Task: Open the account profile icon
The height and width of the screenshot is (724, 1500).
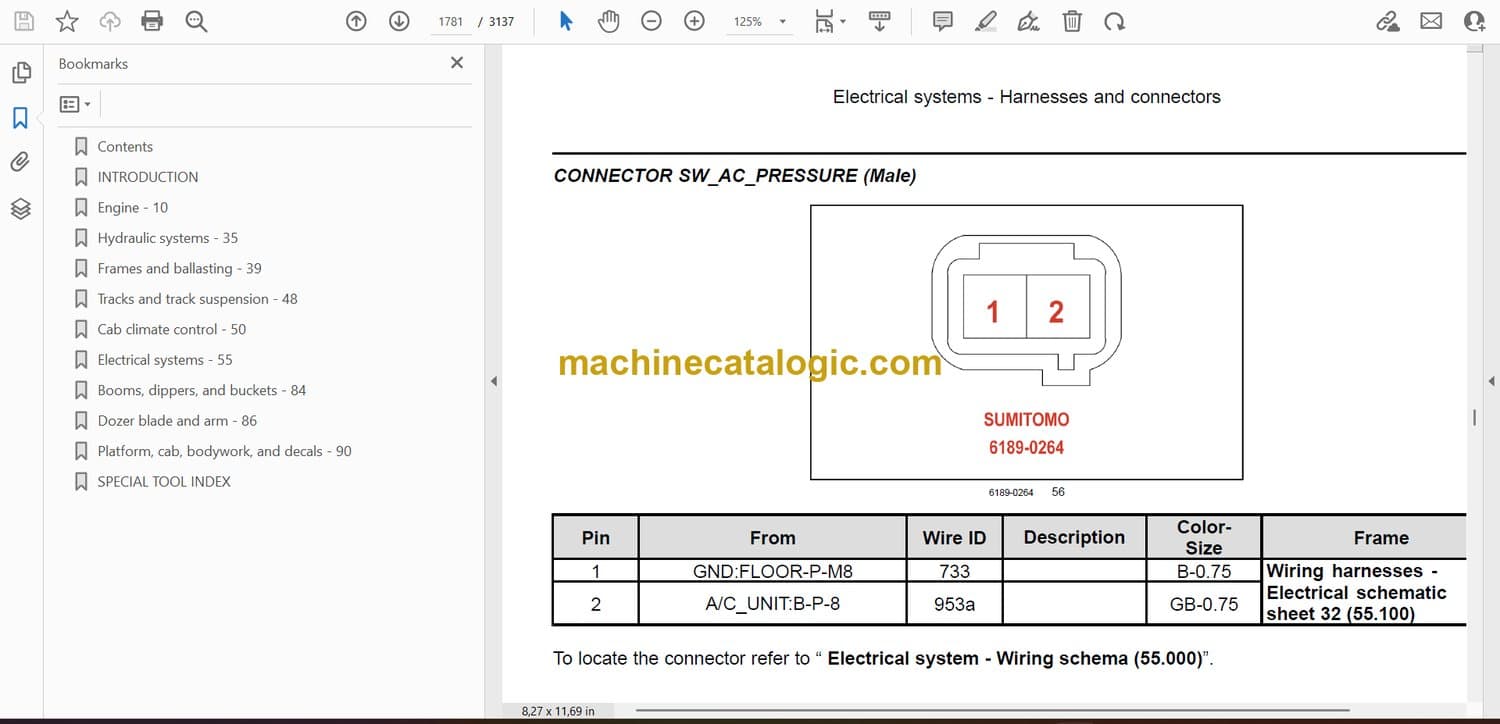Action: point(1474,21)
